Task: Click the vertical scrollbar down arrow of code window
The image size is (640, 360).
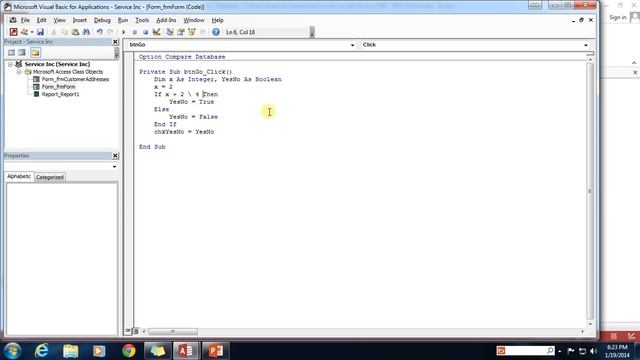Action: [x=590, y=324]
